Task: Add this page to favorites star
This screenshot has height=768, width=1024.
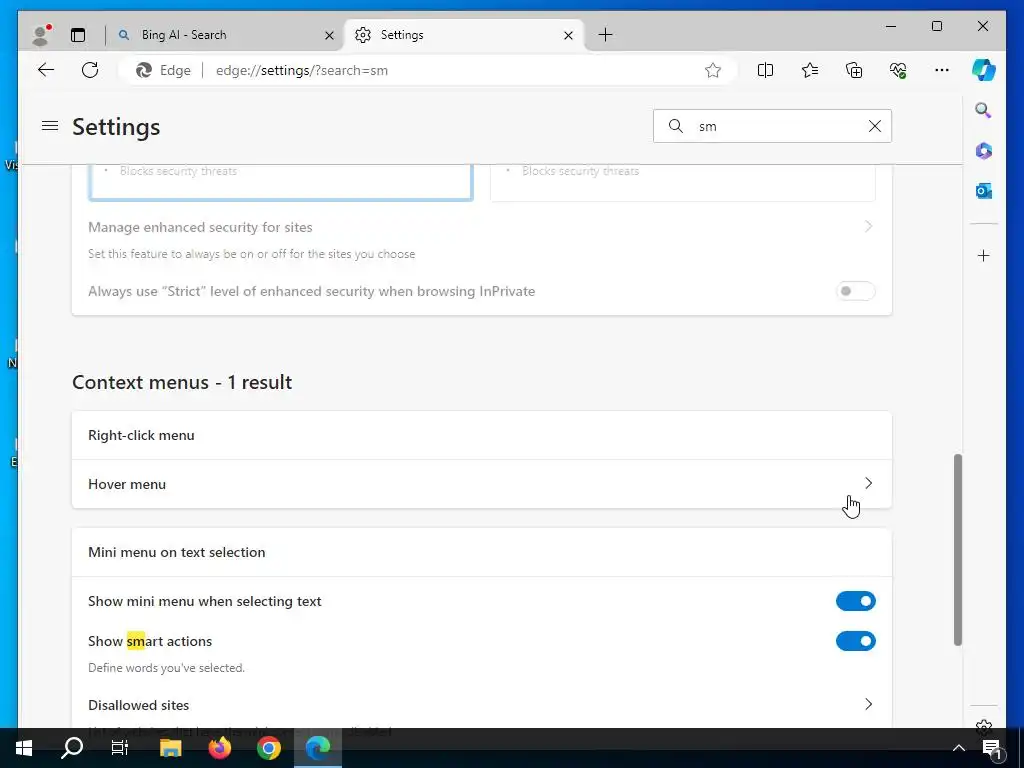Action: [712, 70]
